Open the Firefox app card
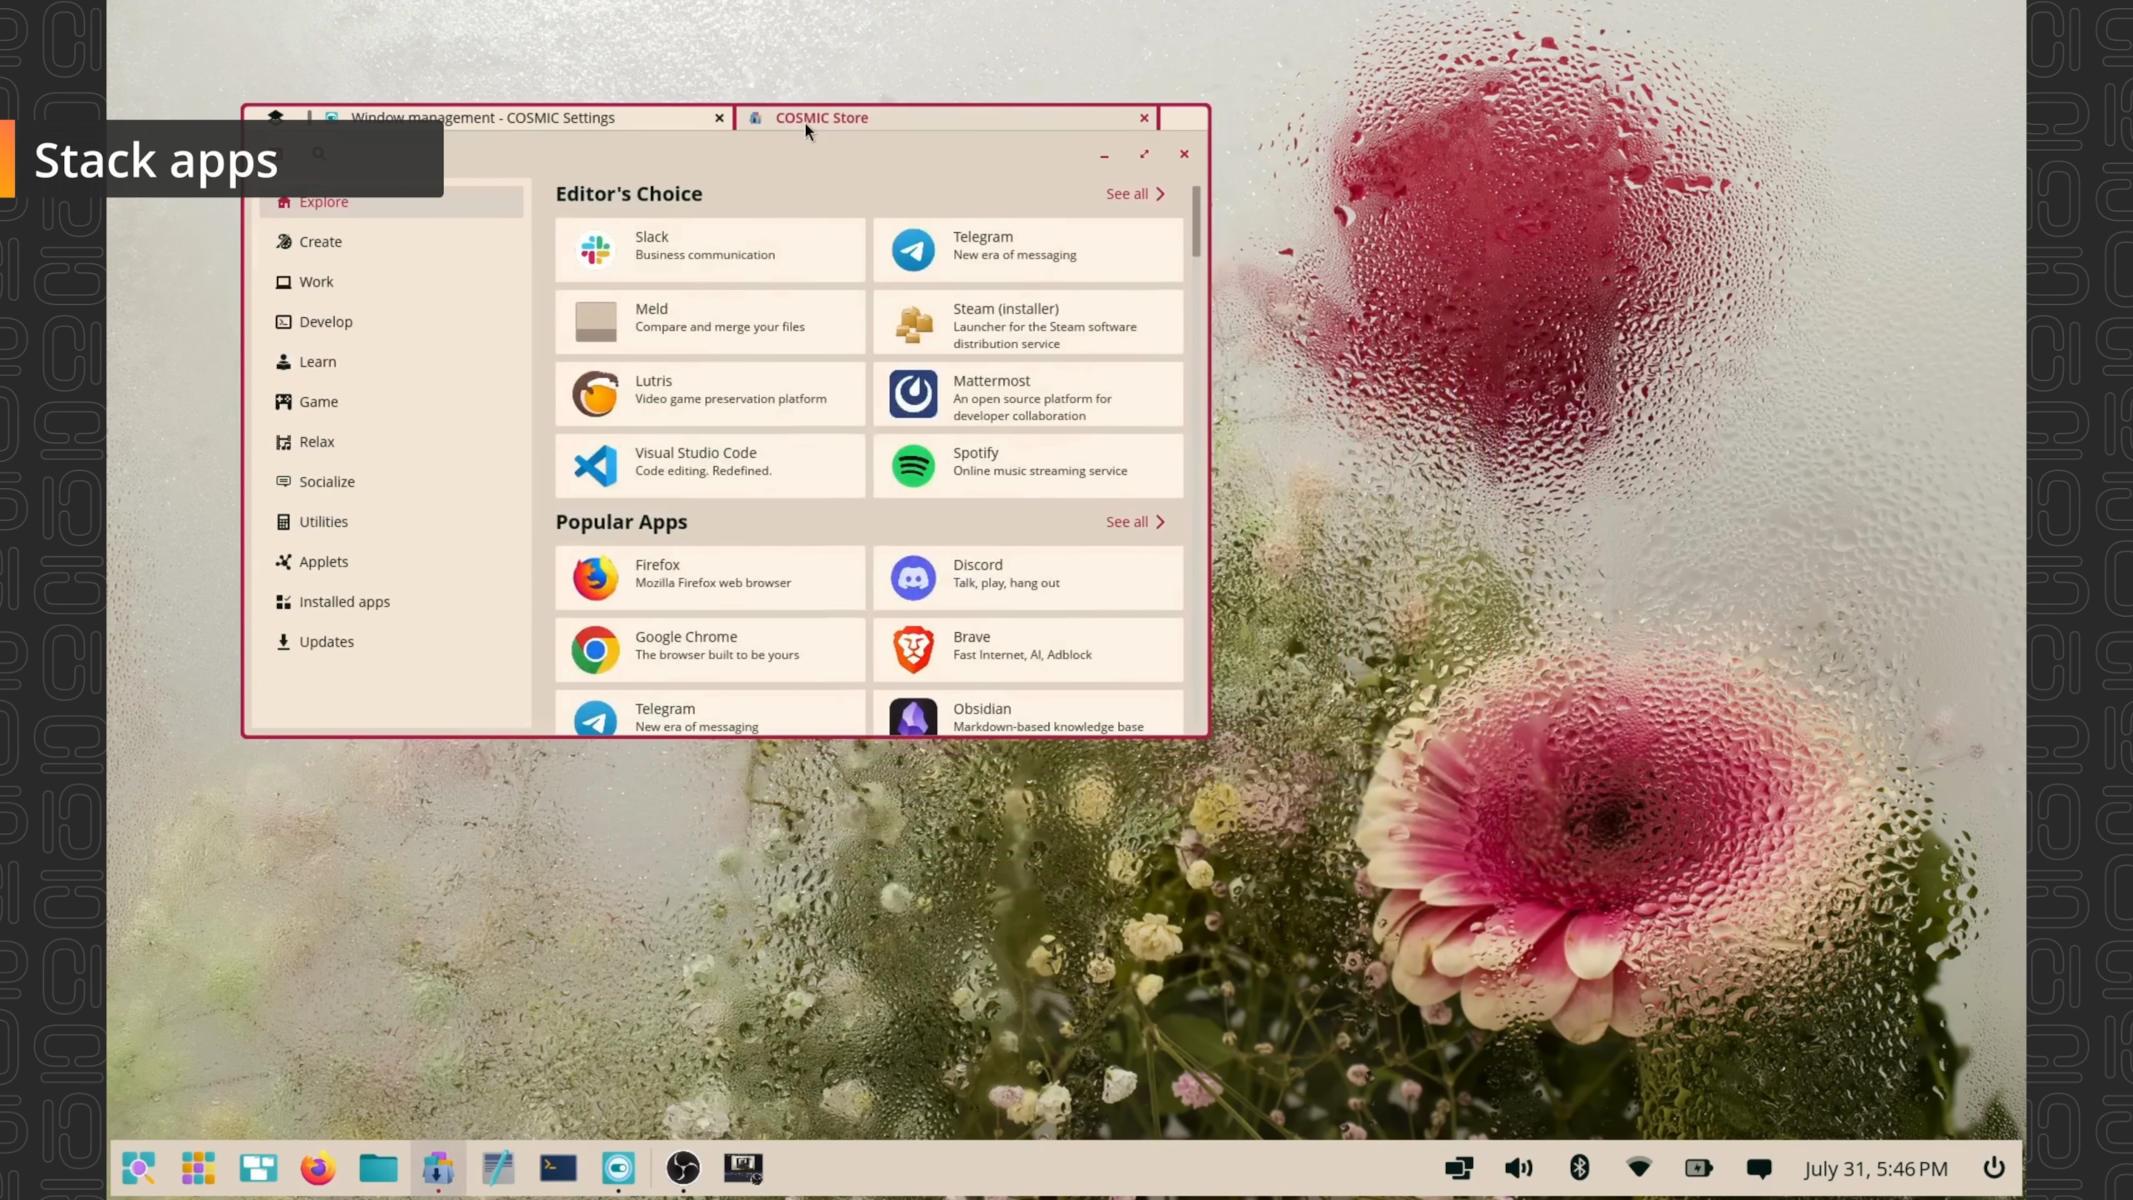Viewport: 2133px width, 1200px height. tap(710, 577)
